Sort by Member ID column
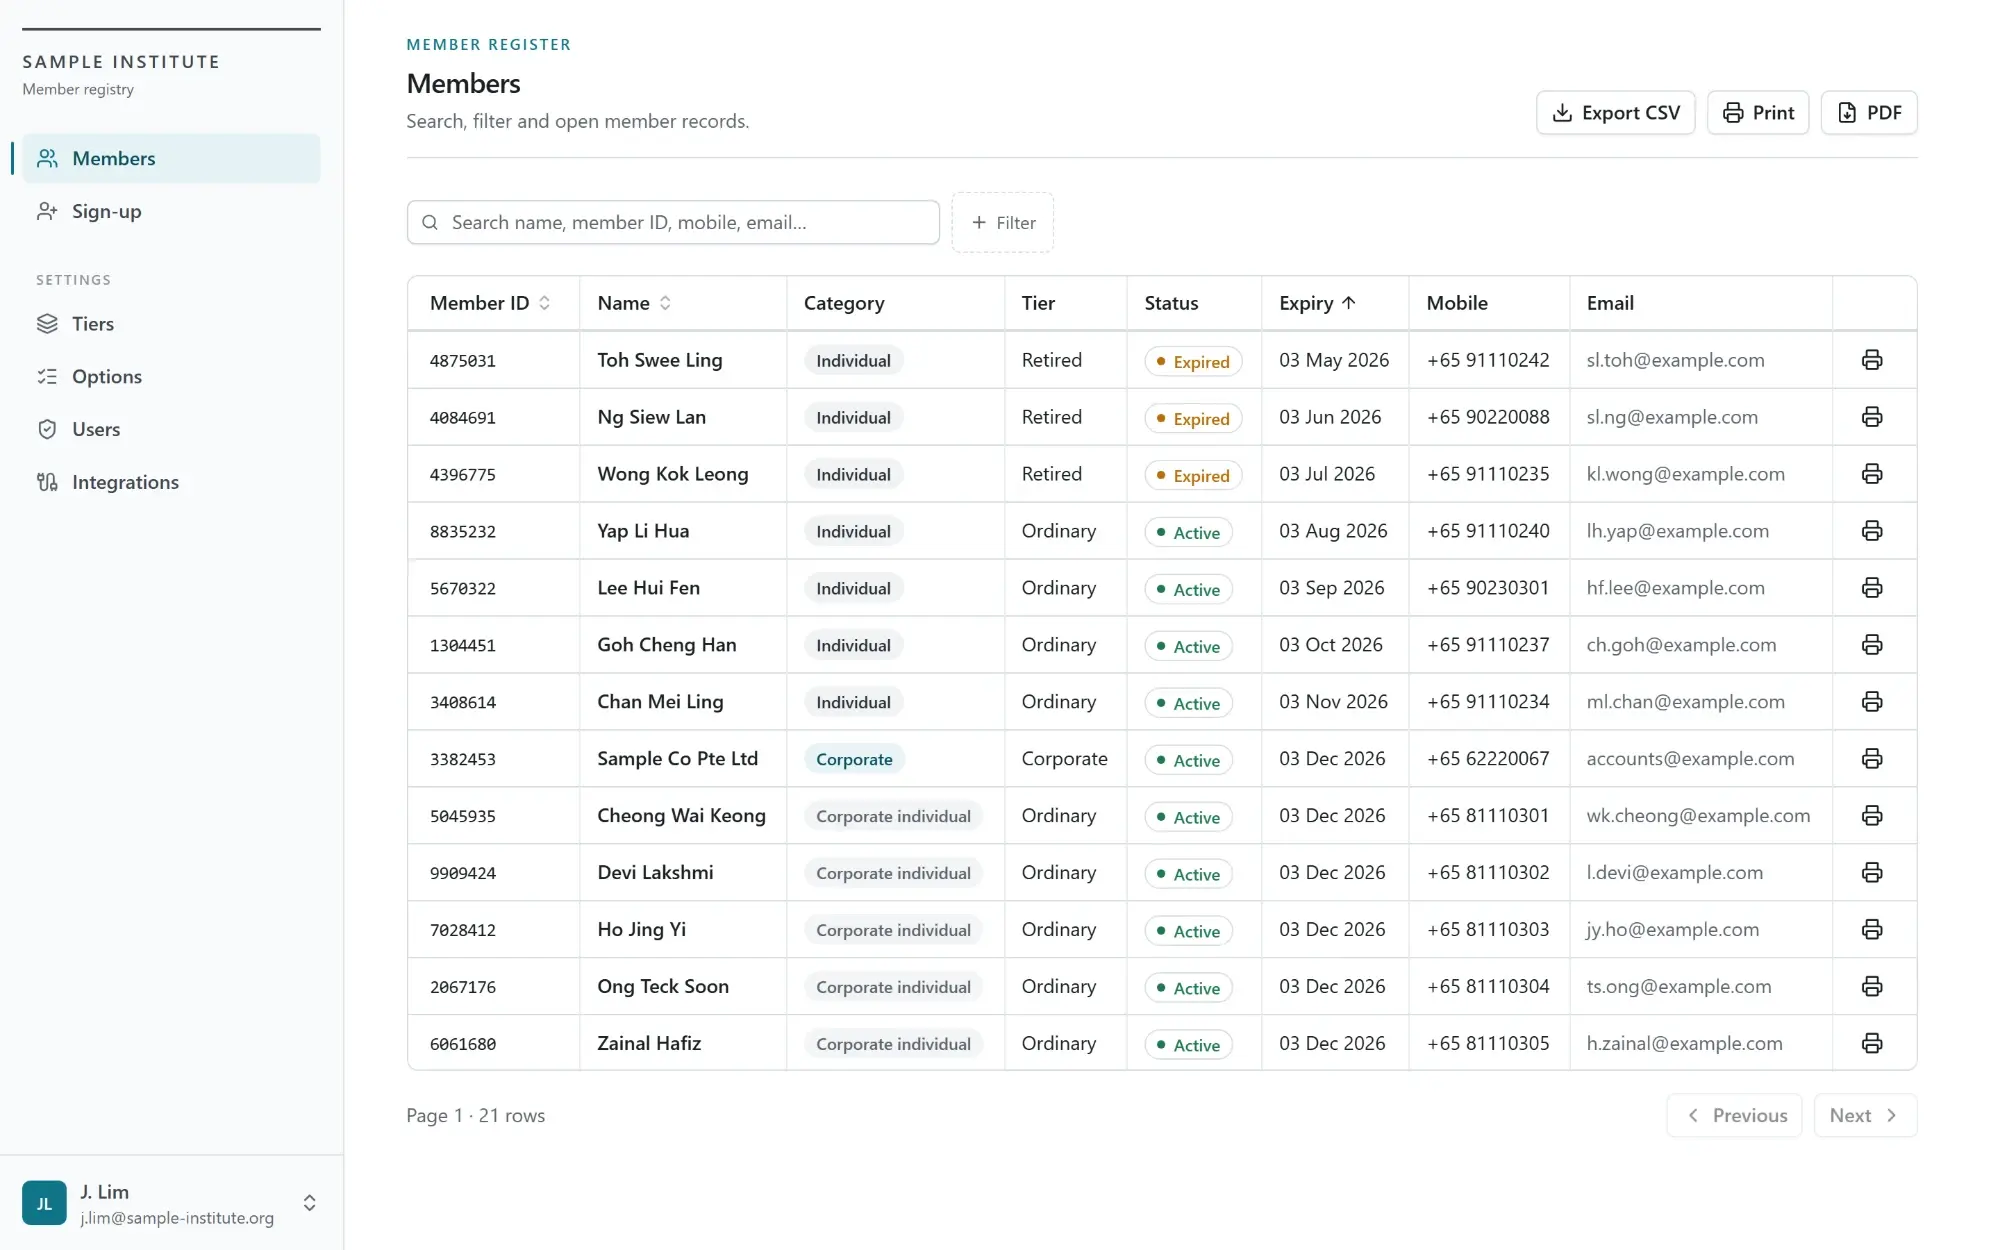2000x1250 pixels. click(490, 303)
